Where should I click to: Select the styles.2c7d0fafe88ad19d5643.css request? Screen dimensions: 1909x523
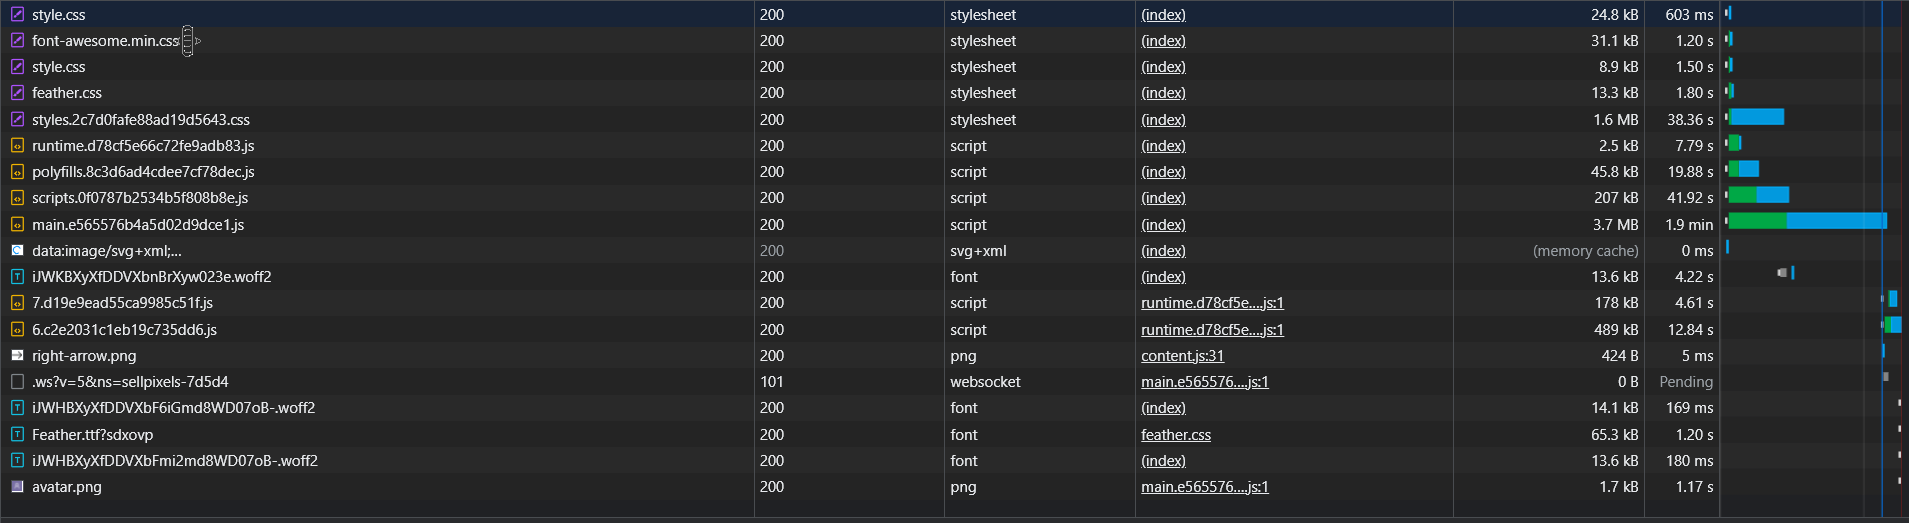tap(141, 120)
